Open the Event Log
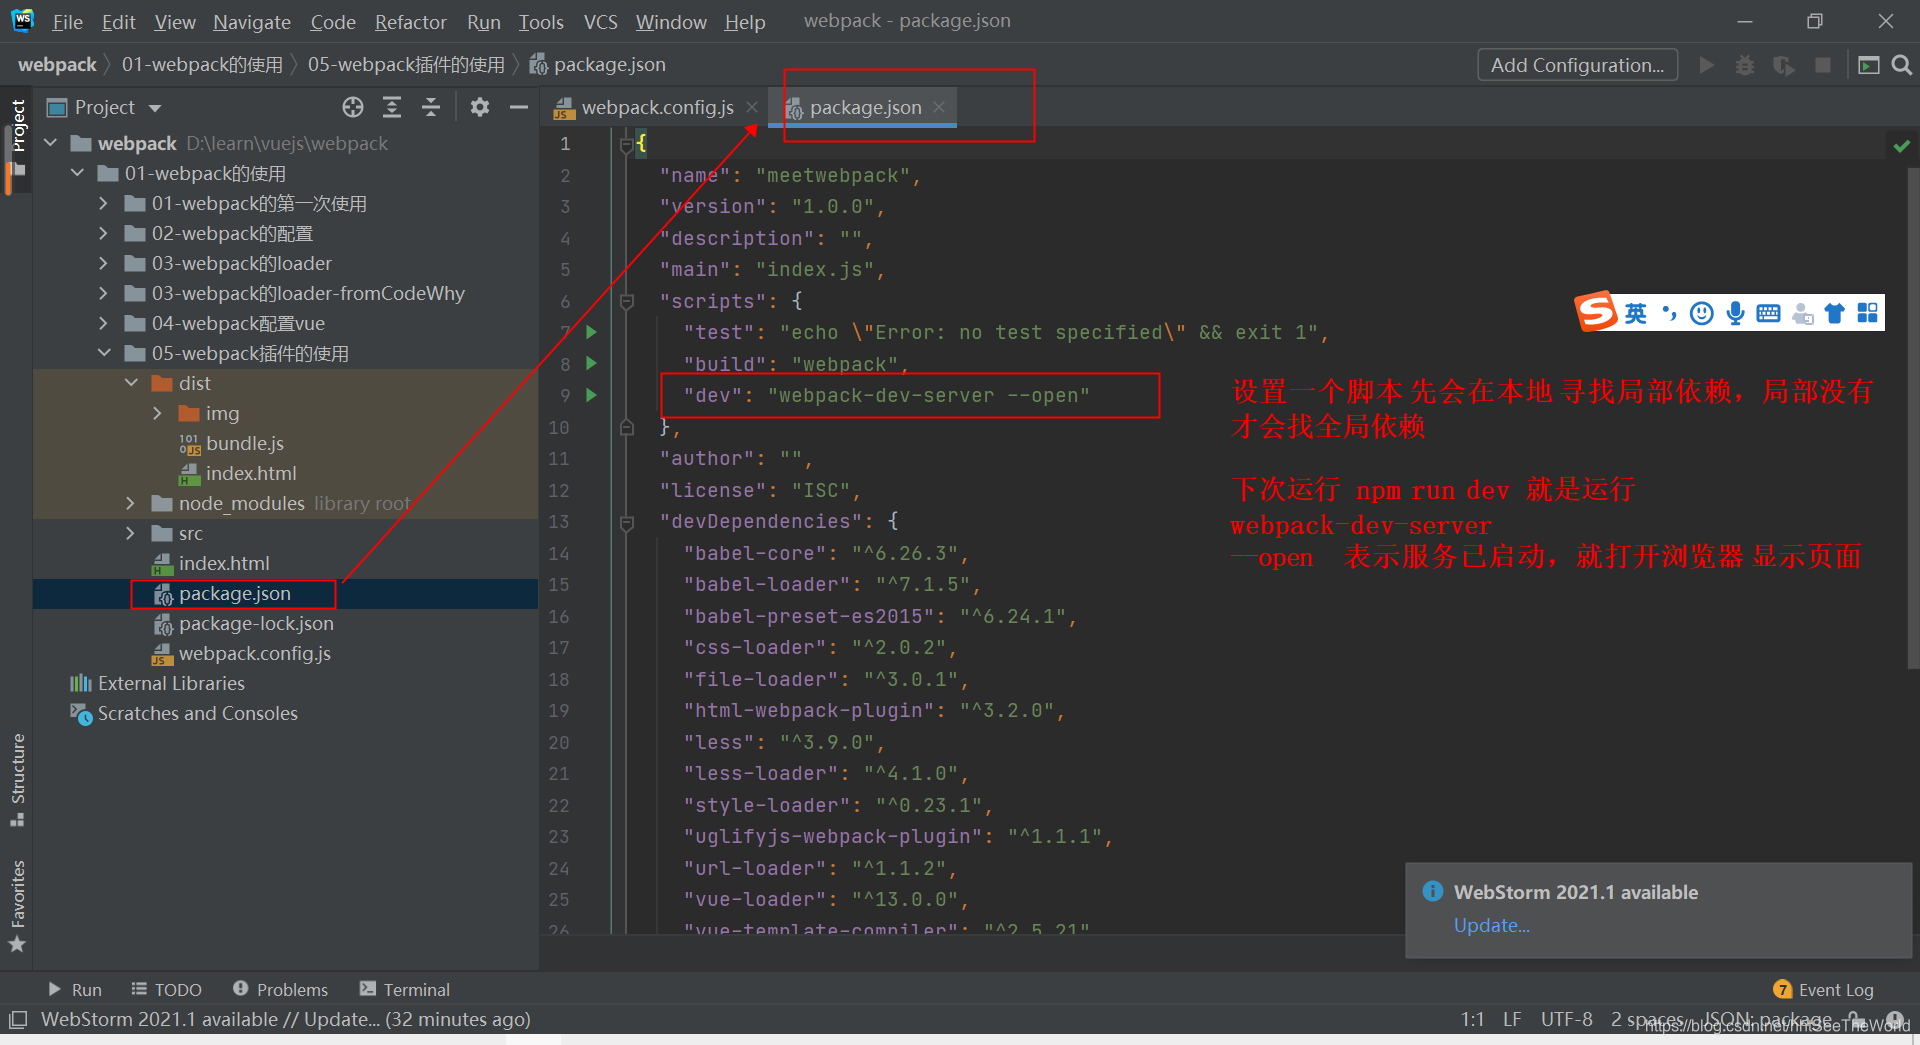 (1824, 989)
